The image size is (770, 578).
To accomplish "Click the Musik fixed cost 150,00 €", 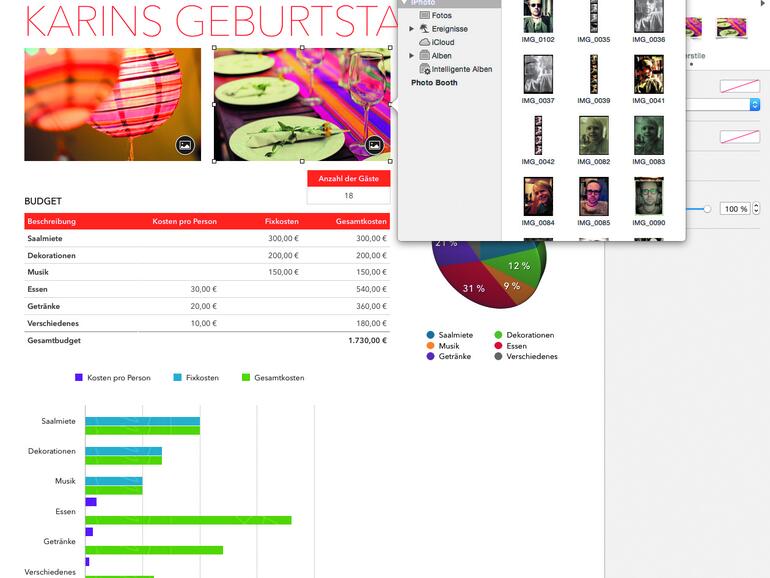I will (x=283, y=272).
